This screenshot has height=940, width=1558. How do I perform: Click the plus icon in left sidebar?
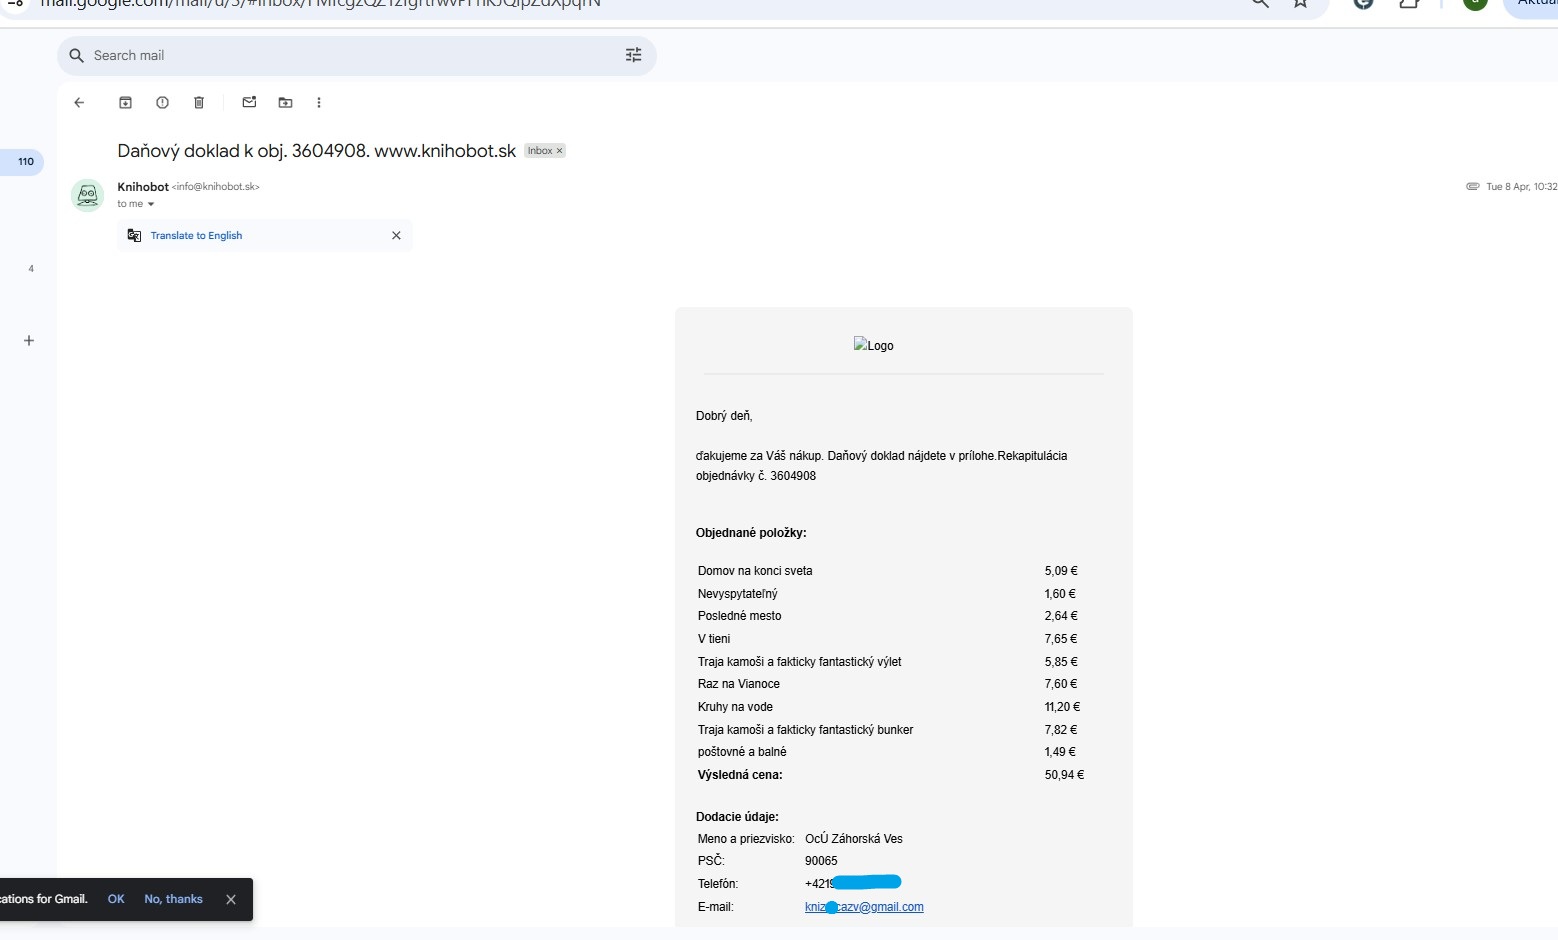coord(29,341)
